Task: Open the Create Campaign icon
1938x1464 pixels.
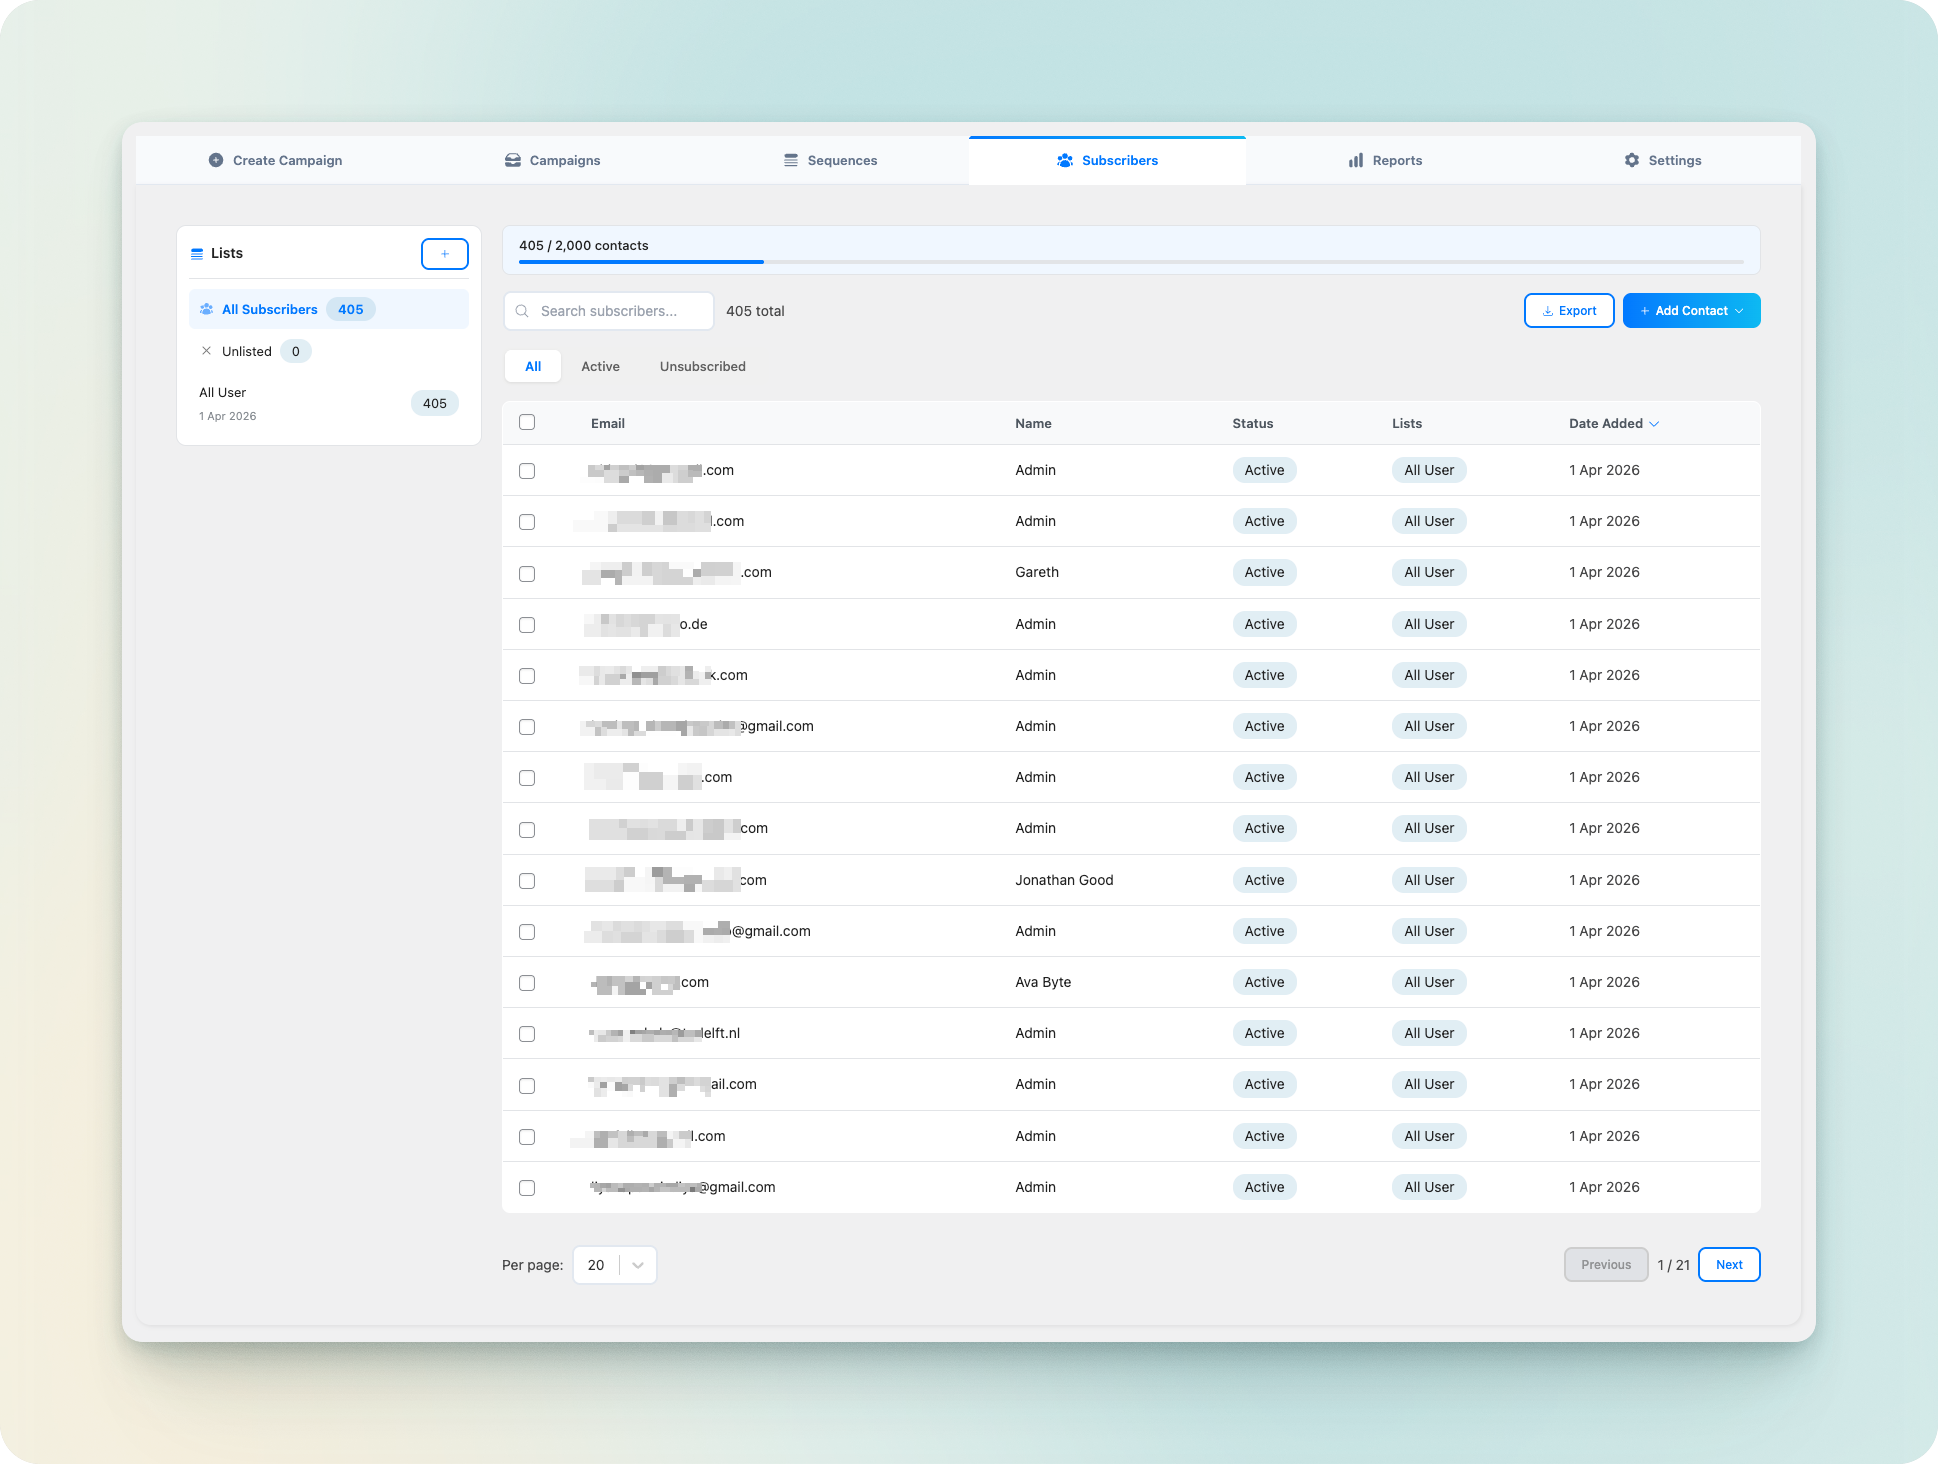Action: tap(215, 160)
